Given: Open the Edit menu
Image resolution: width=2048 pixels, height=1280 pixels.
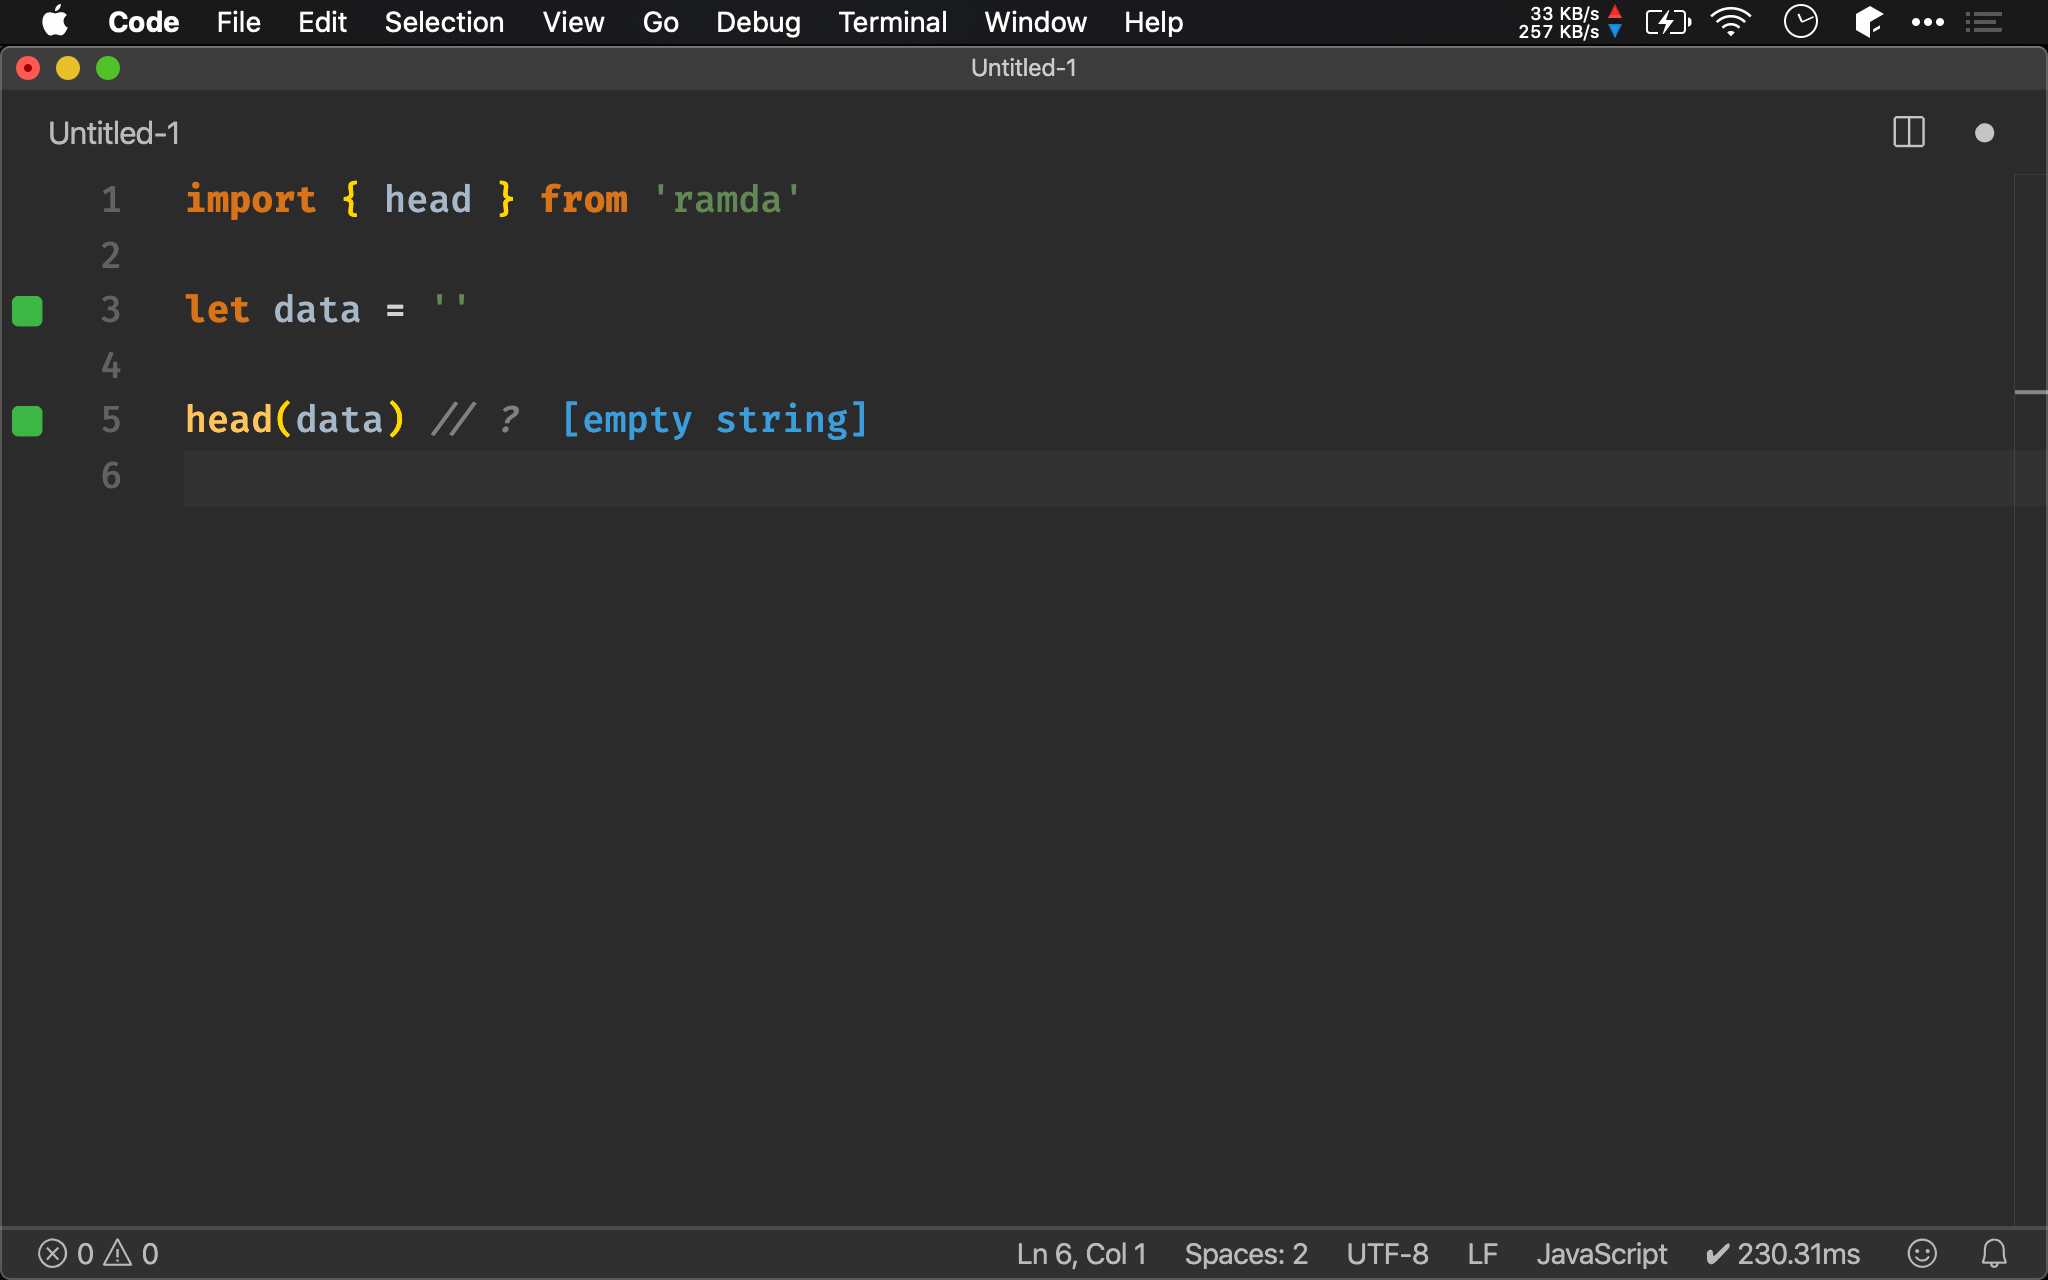Looking at the screenshot, I should point(322,22).
